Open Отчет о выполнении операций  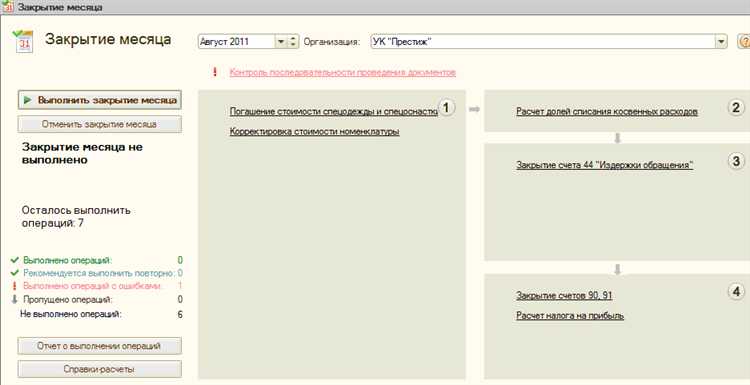click(99, 346)
